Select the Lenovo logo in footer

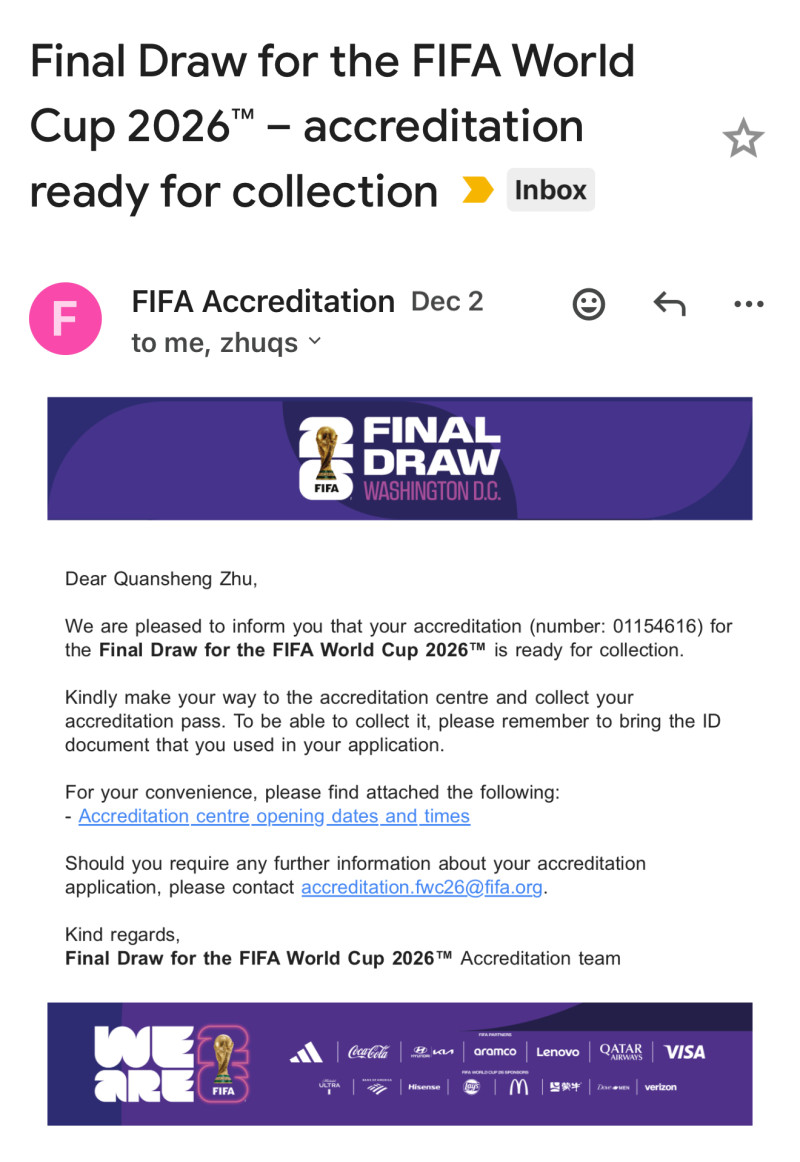(557, 1052)
